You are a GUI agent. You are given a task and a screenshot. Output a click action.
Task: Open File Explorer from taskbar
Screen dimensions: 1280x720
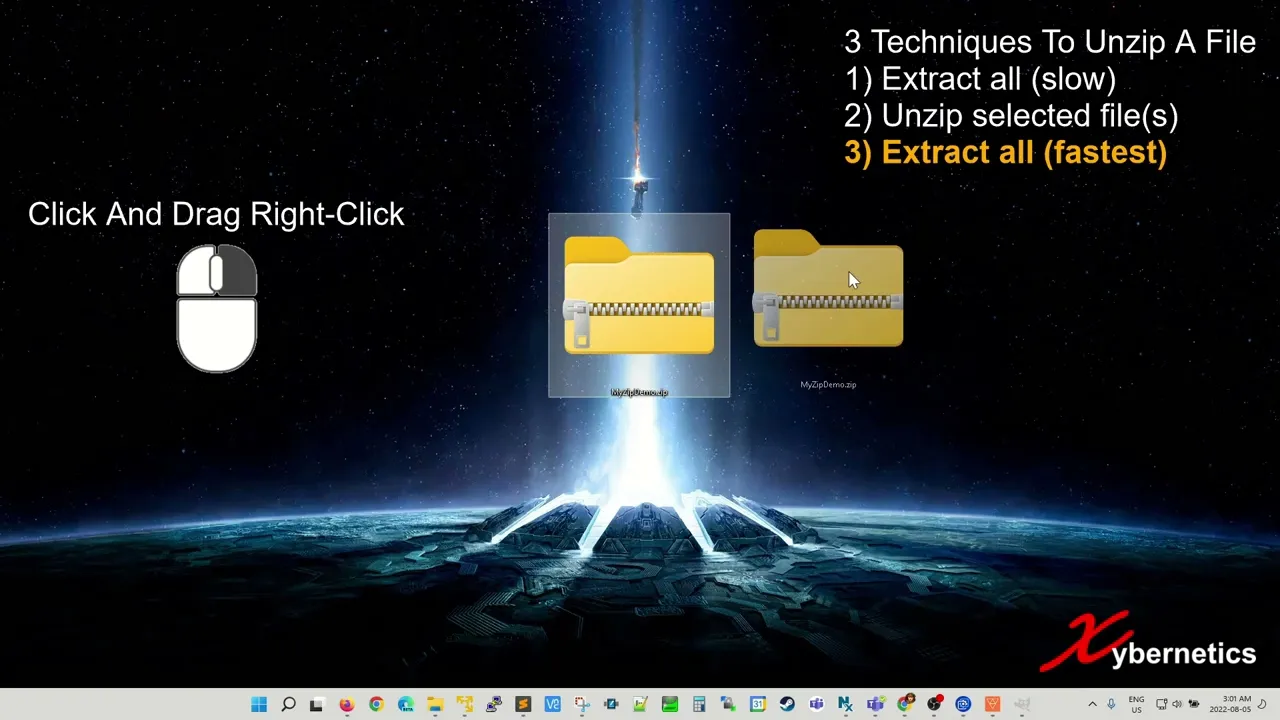click(435, 704)
